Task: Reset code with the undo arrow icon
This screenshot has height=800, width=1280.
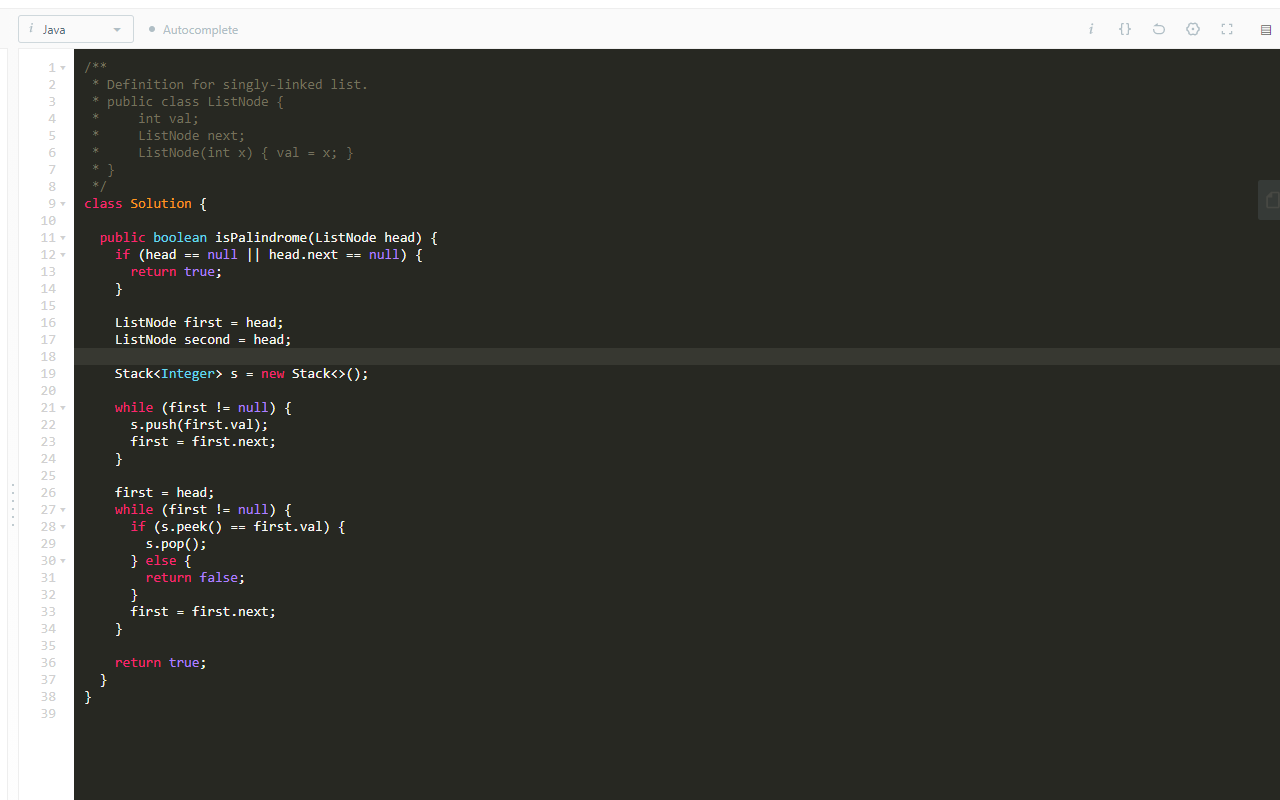Action: click(x=1159, y=29)
